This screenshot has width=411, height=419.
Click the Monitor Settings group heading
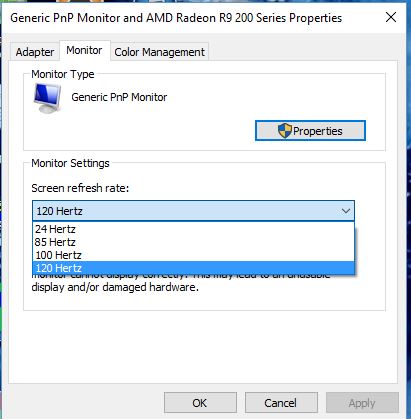[x=70, y=163]
